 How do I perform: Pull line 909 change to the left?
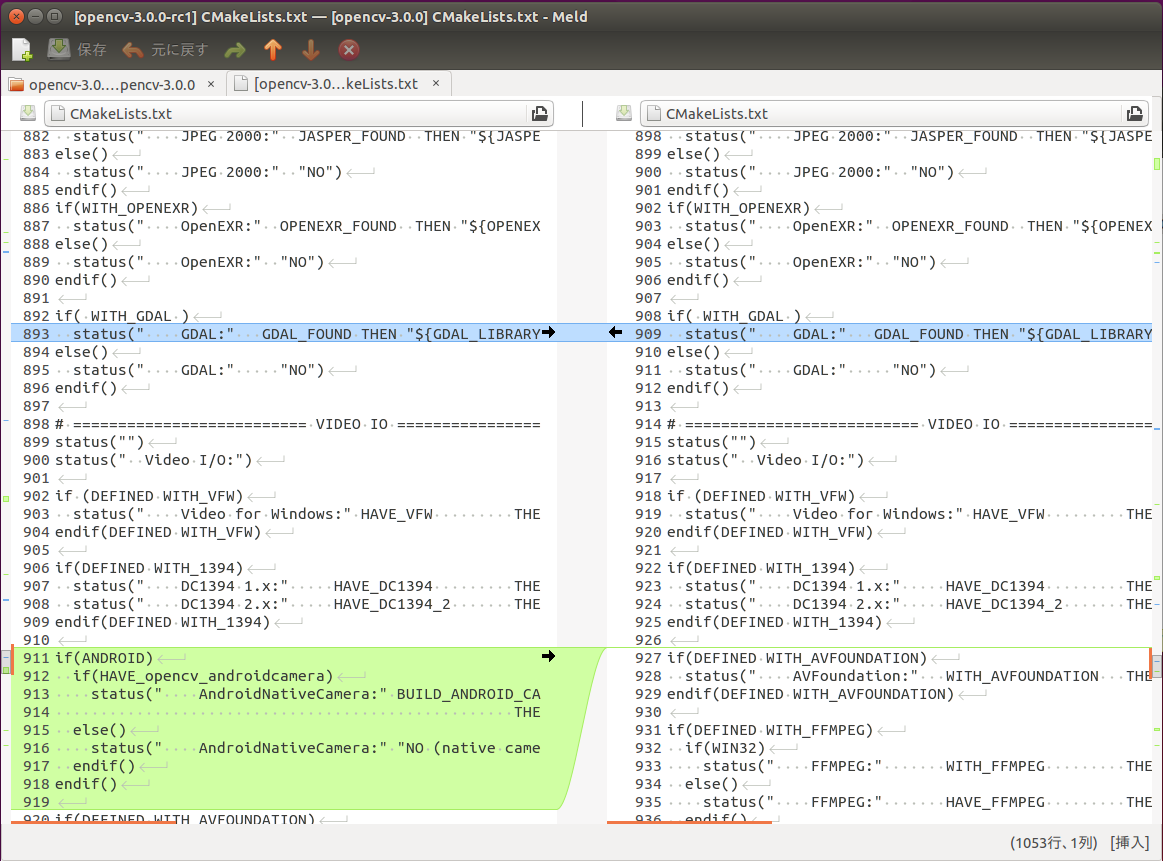pyautogui.click(x=616, y=332)
